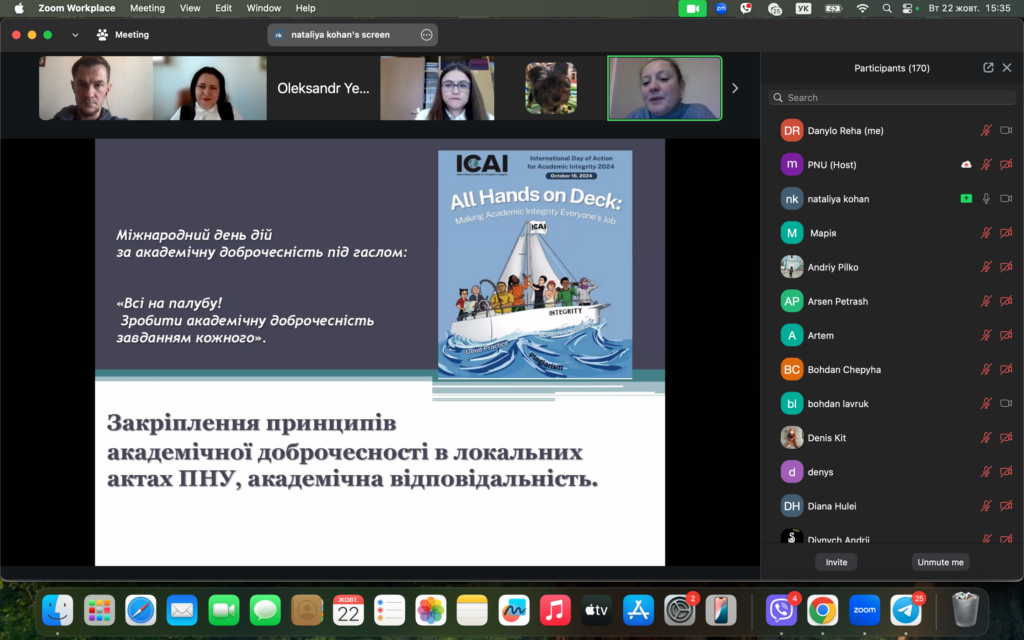The width and height of the screenshot is (1024, 640).
Task: Open more options for nataliya kohan's screen
Action: [426, 35]
